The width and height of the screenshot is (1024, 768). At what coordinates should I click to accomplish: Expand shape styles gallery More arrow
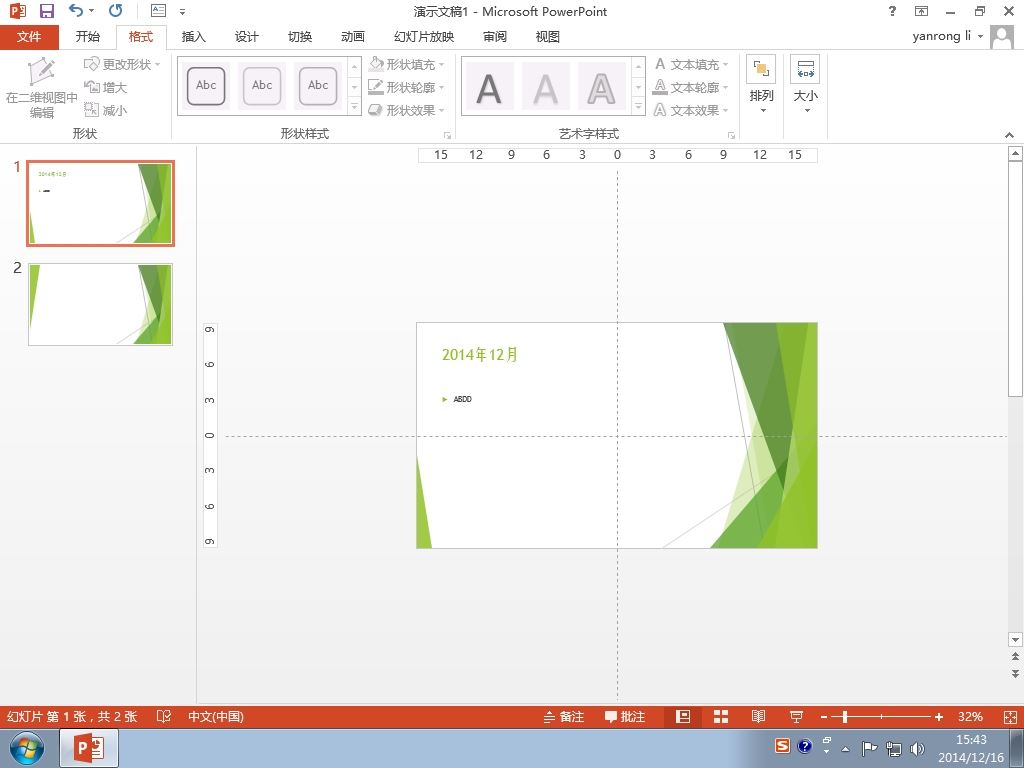click(354, 106)
